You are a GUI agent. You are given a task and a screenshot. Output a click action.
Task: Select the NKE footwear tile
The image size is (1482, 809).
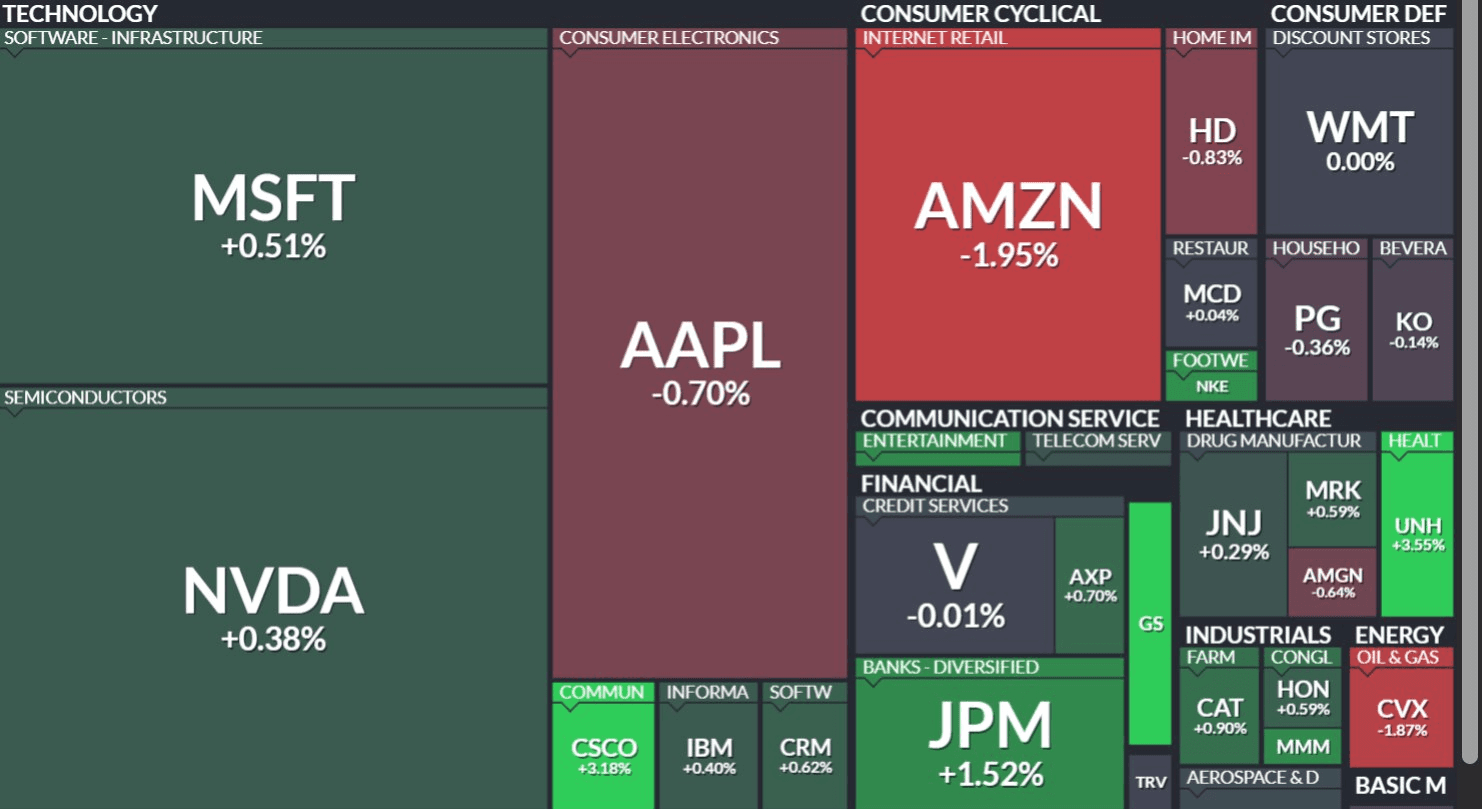(1212, 386)
